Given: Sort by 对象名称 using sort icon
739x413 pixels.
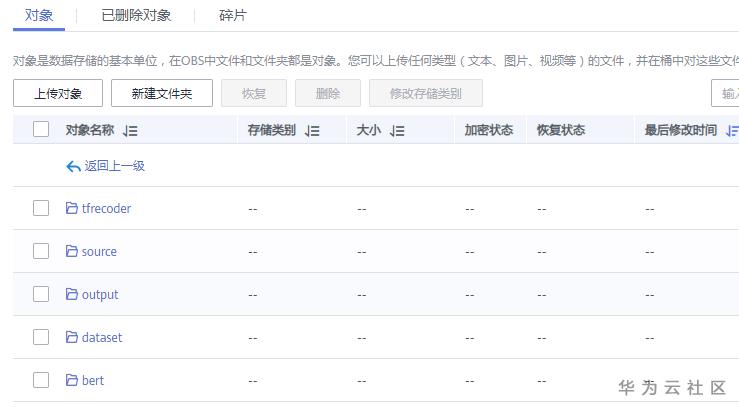Looking at the screenshot, I should click(130, 130).
